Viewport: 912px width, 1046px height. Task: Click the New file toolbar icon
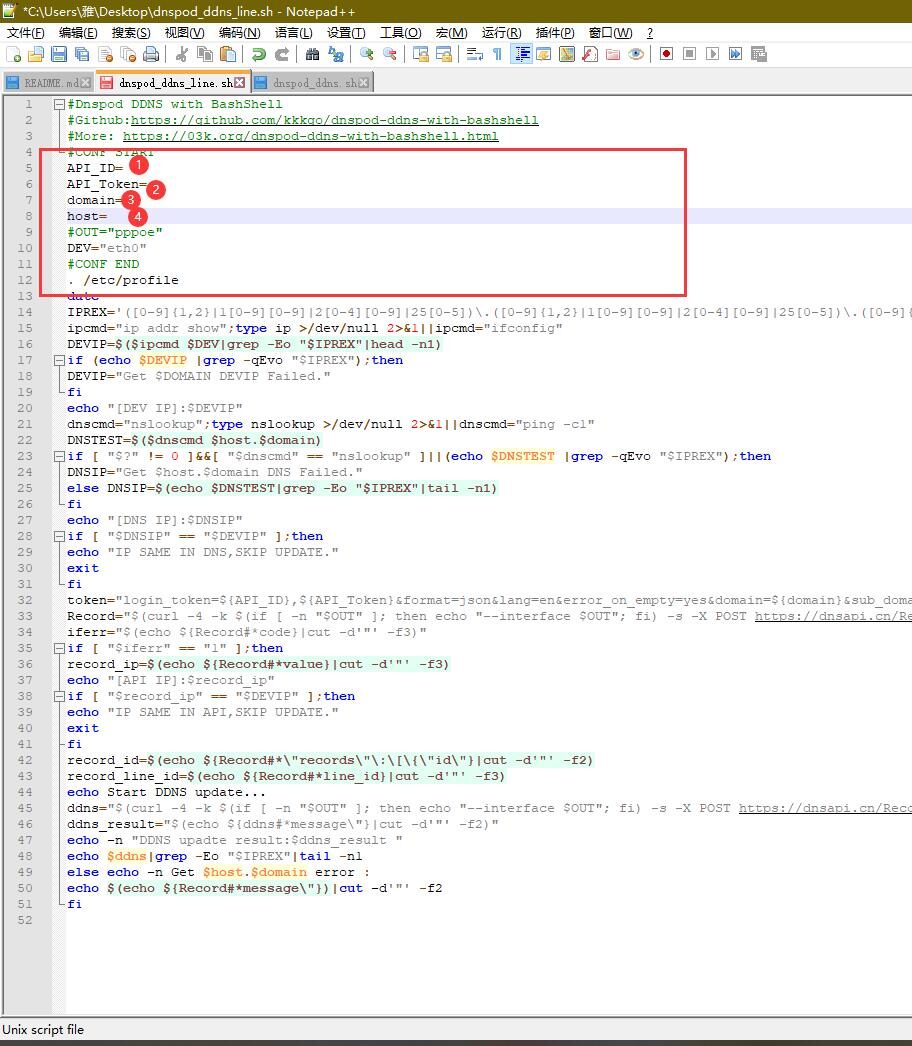[x=13, y=54]
